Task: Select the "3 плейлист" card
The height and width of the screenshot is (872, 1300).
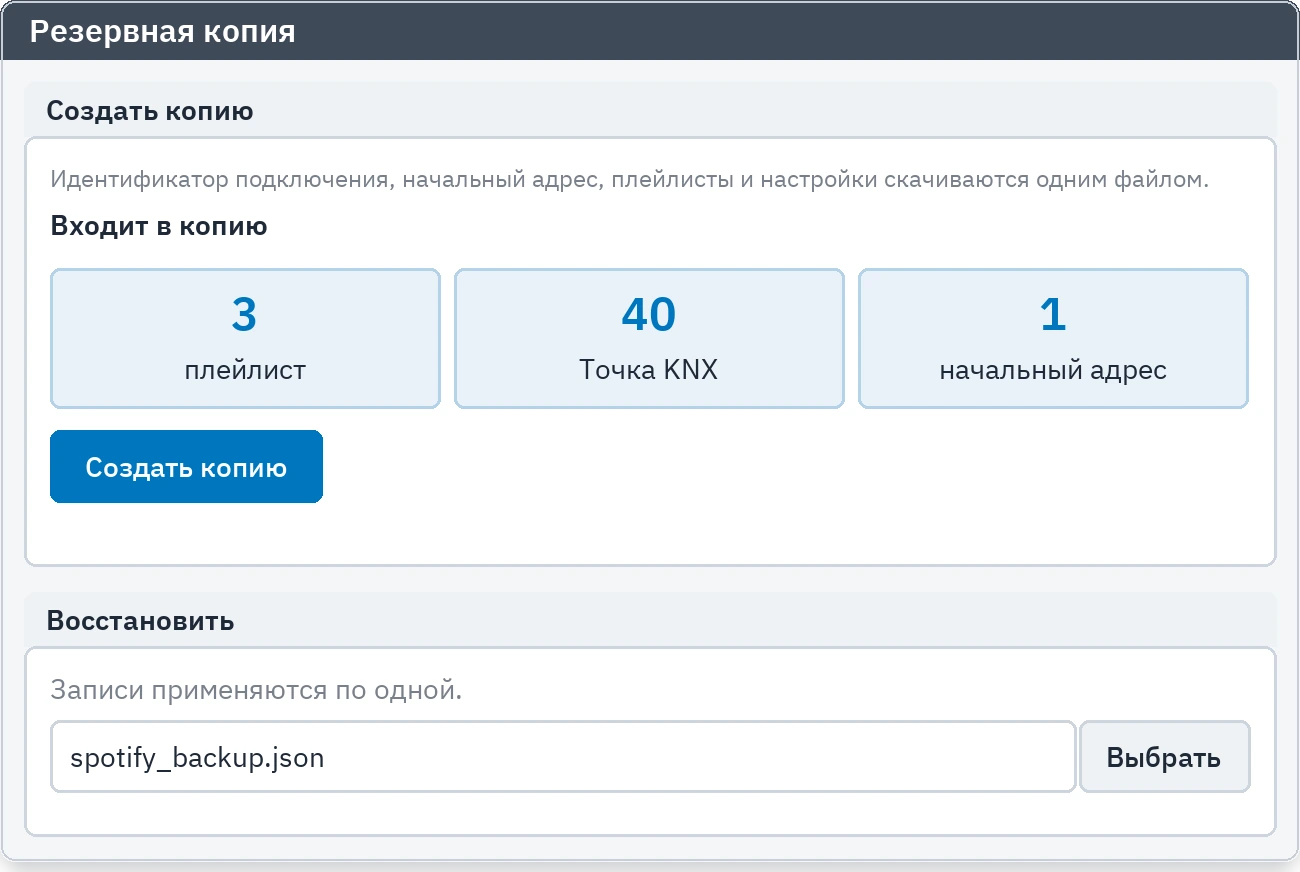Action: pyautogui.click(x=245, y=338)
